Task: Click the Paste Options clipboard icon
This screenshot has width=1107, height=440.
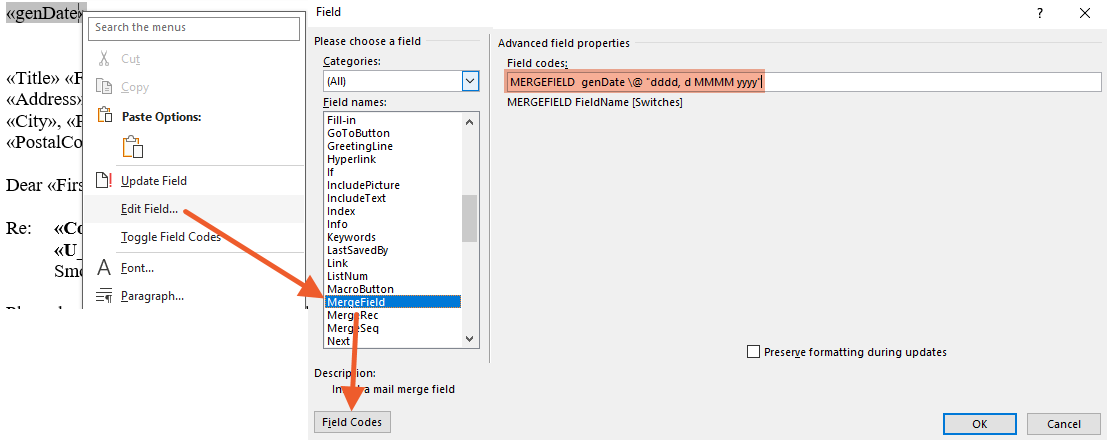Action: (132, 146)
